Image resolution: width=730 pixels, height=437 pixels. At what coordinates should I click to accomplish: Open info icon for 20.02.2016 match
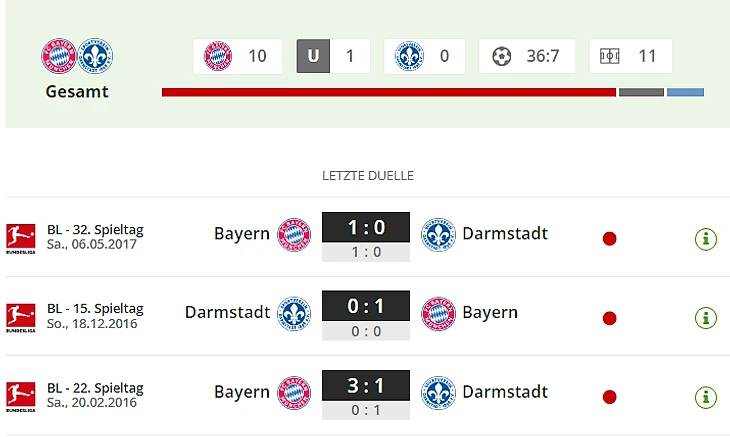706,397
